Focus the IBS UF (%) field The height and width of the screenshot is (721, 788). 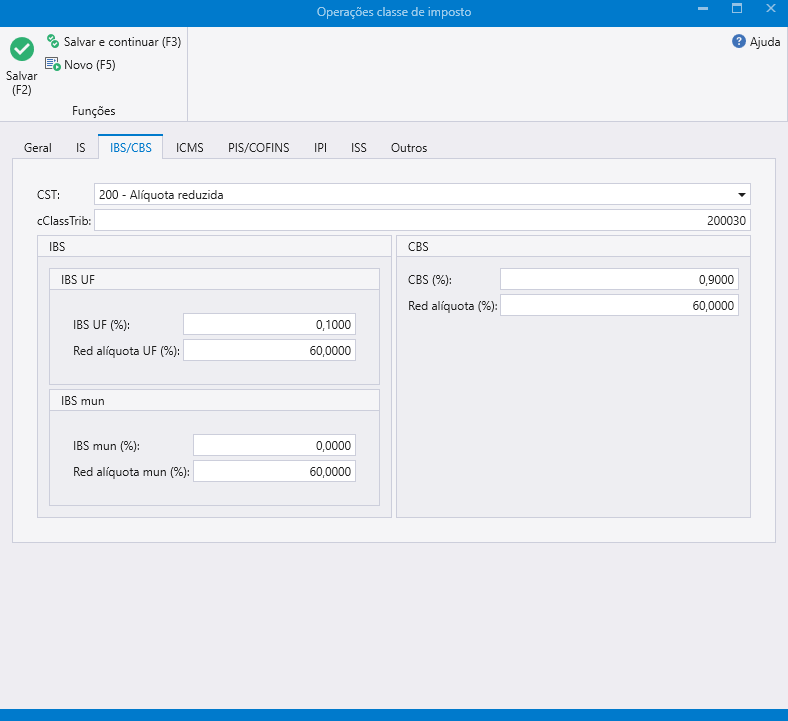[x=269, y=325]
